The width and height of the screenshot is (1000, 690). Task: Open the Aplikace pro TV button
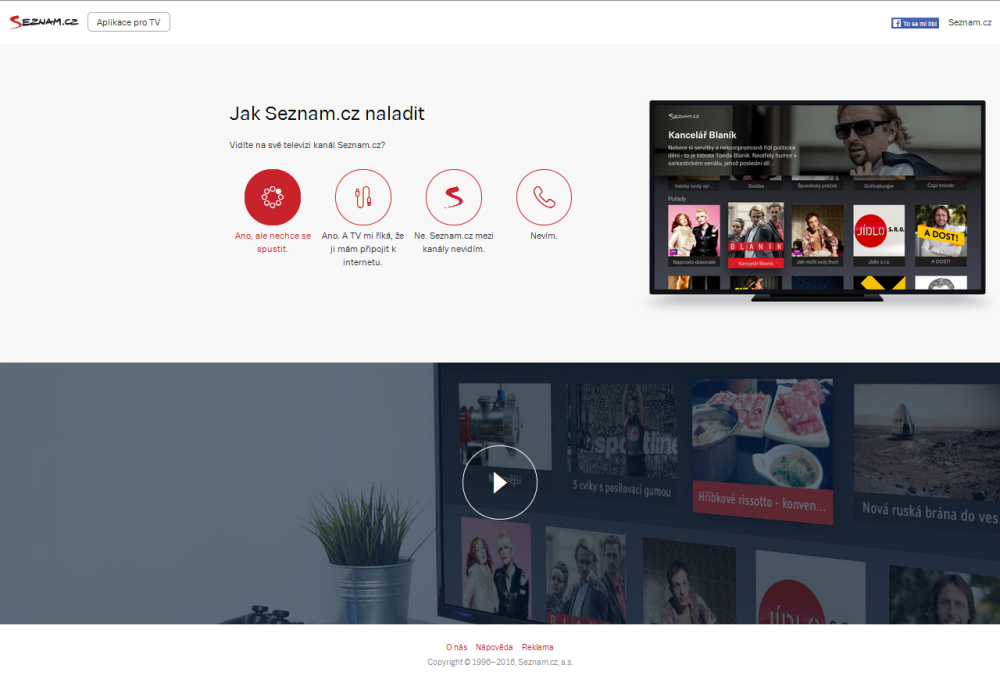pyautogui.click(x=128, y=22)
